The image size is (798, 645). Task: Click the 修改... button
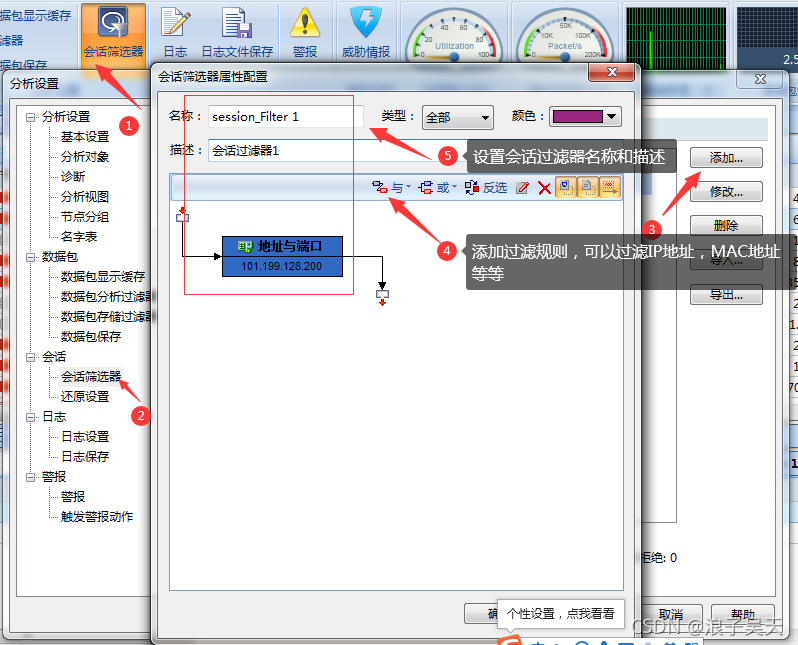[726, 192]
